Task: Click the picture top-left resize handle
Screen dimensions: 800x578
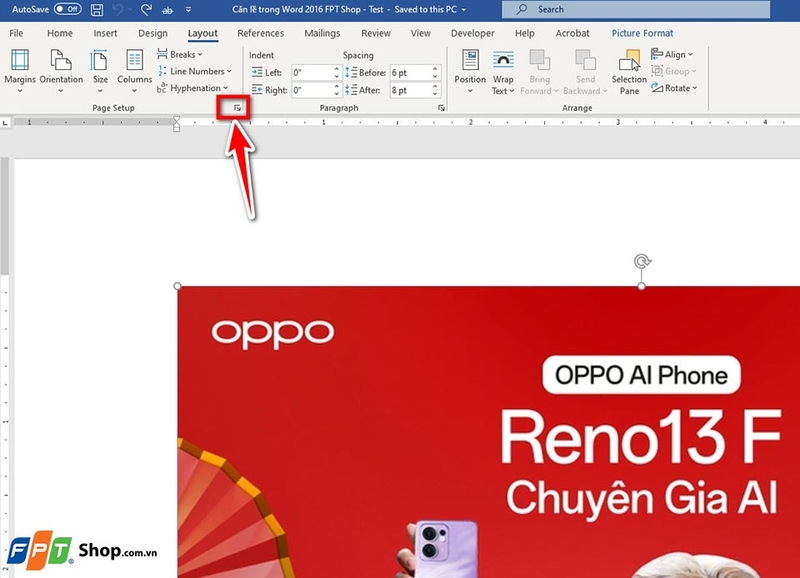Action: [x=178, y=286]
